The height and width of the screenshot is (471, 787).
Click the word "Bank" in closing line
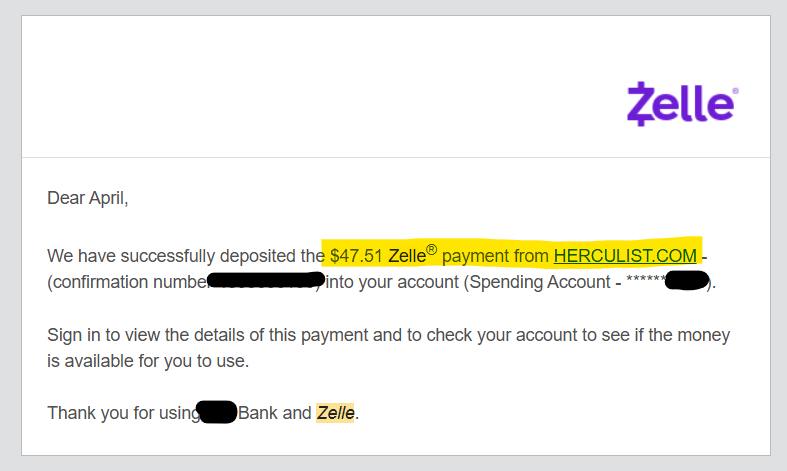pyautogui.click(x=259, y=412)
